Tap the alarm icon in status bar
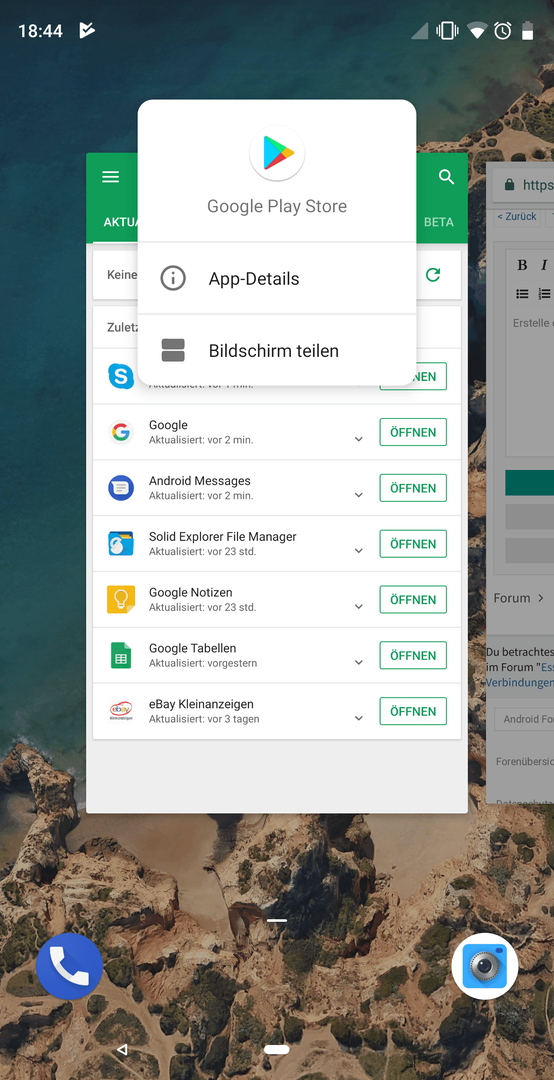The height and width of the screenshot is (1080, 554). 503,30
